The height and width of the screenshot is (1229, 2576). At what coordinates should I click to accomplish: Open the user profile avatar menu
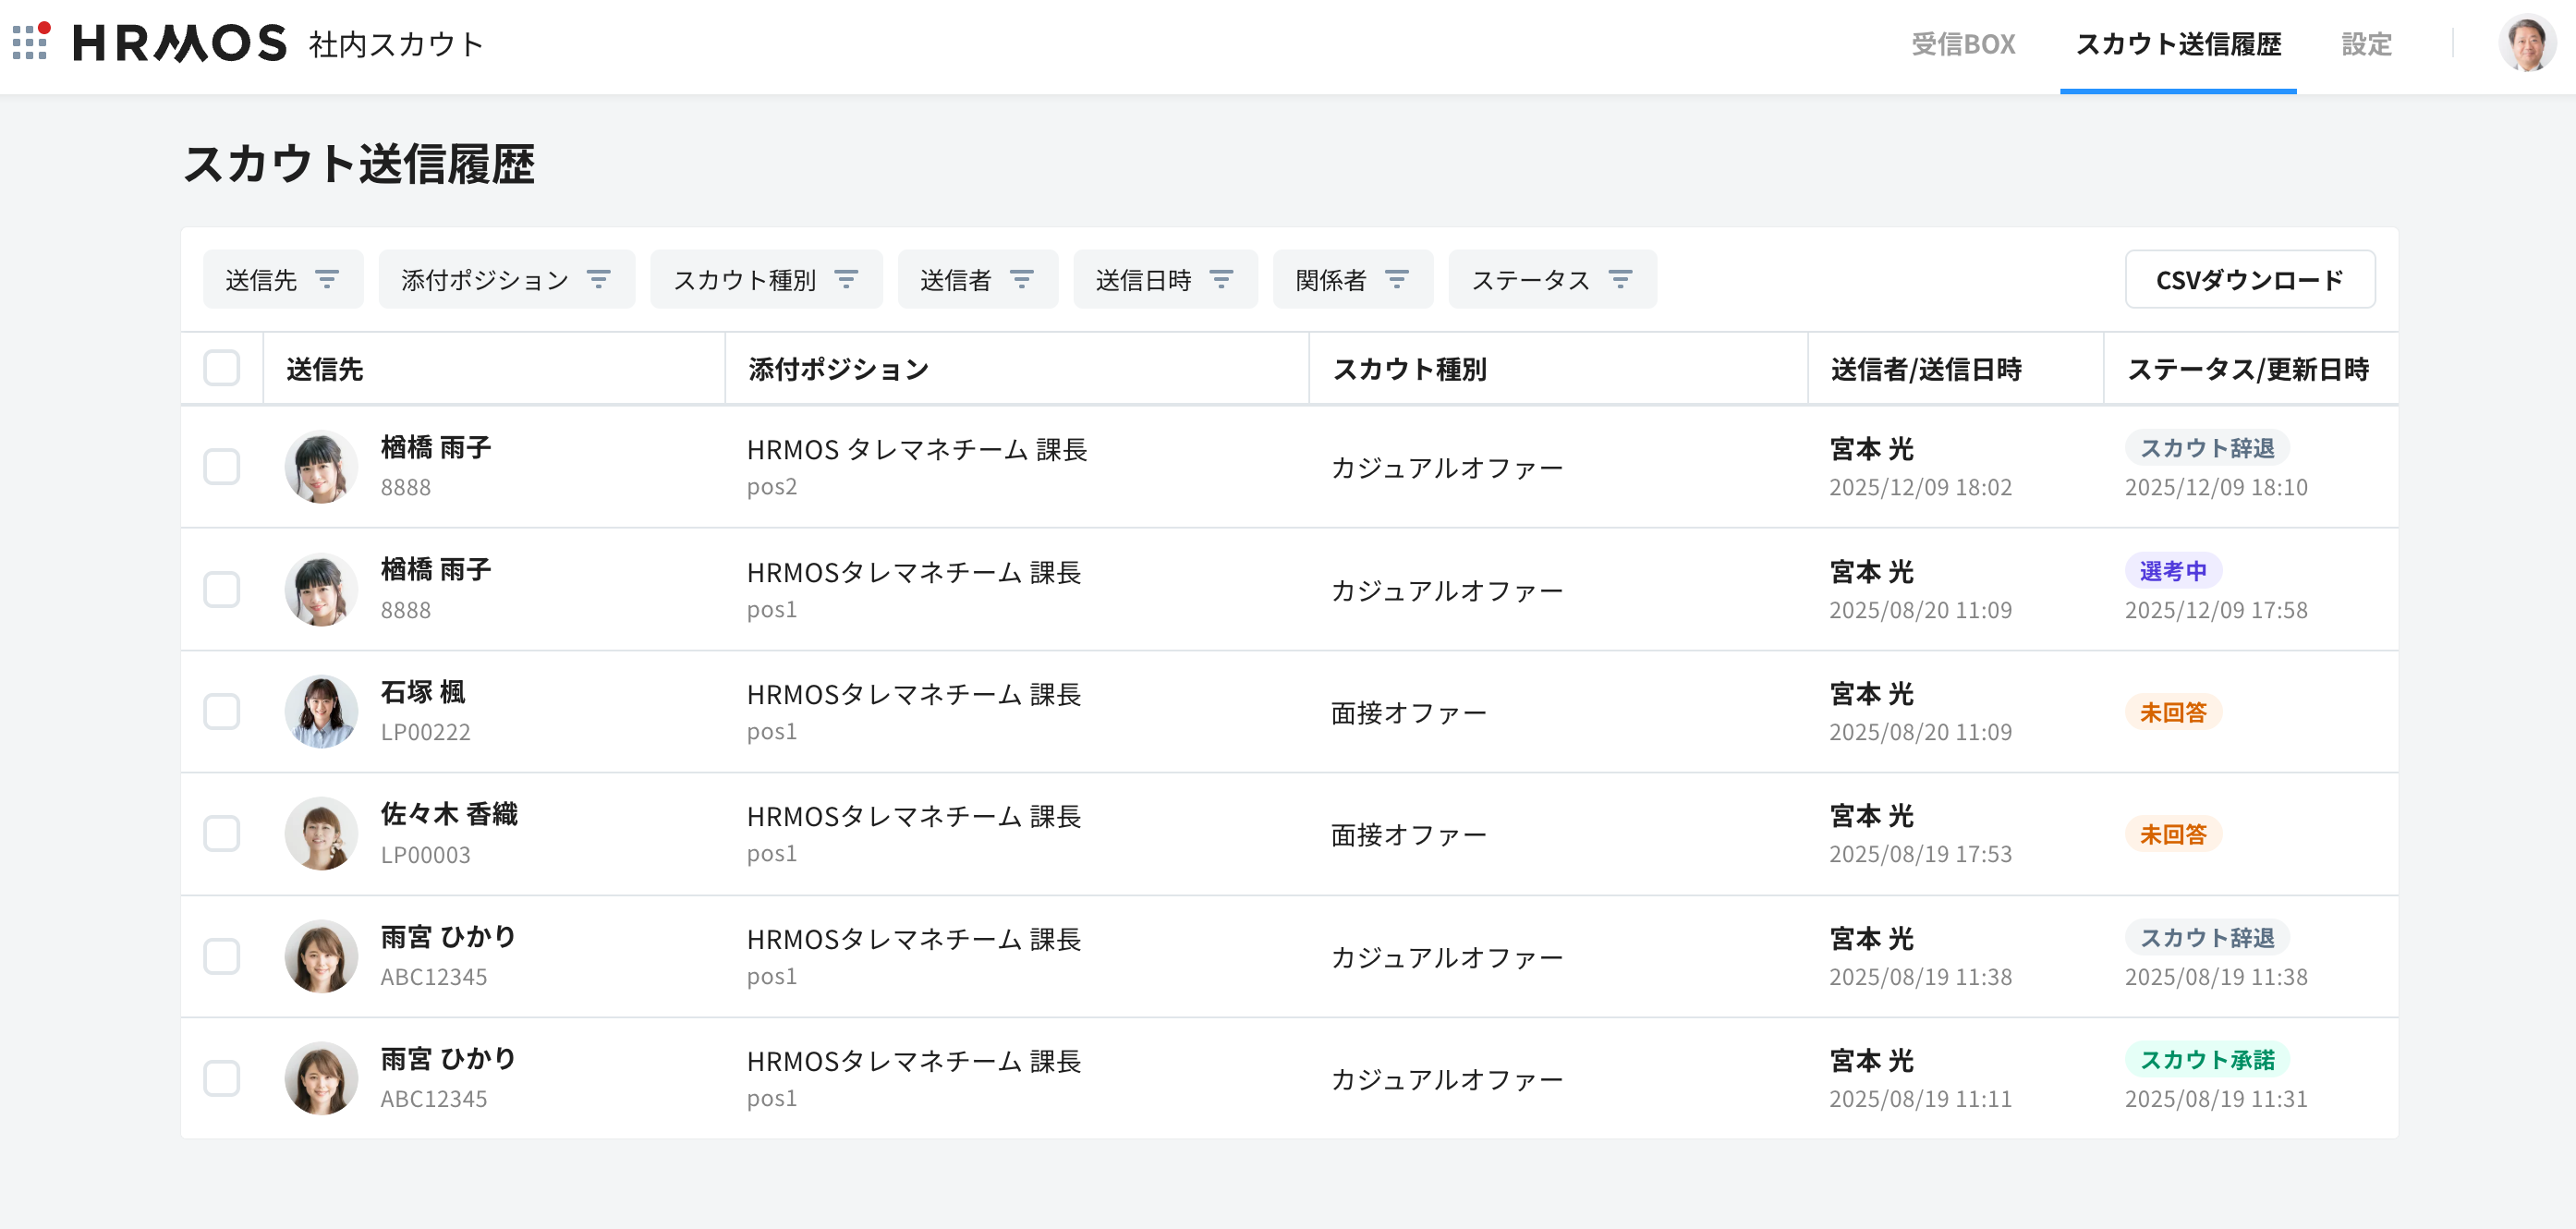tap(2526, 44)
